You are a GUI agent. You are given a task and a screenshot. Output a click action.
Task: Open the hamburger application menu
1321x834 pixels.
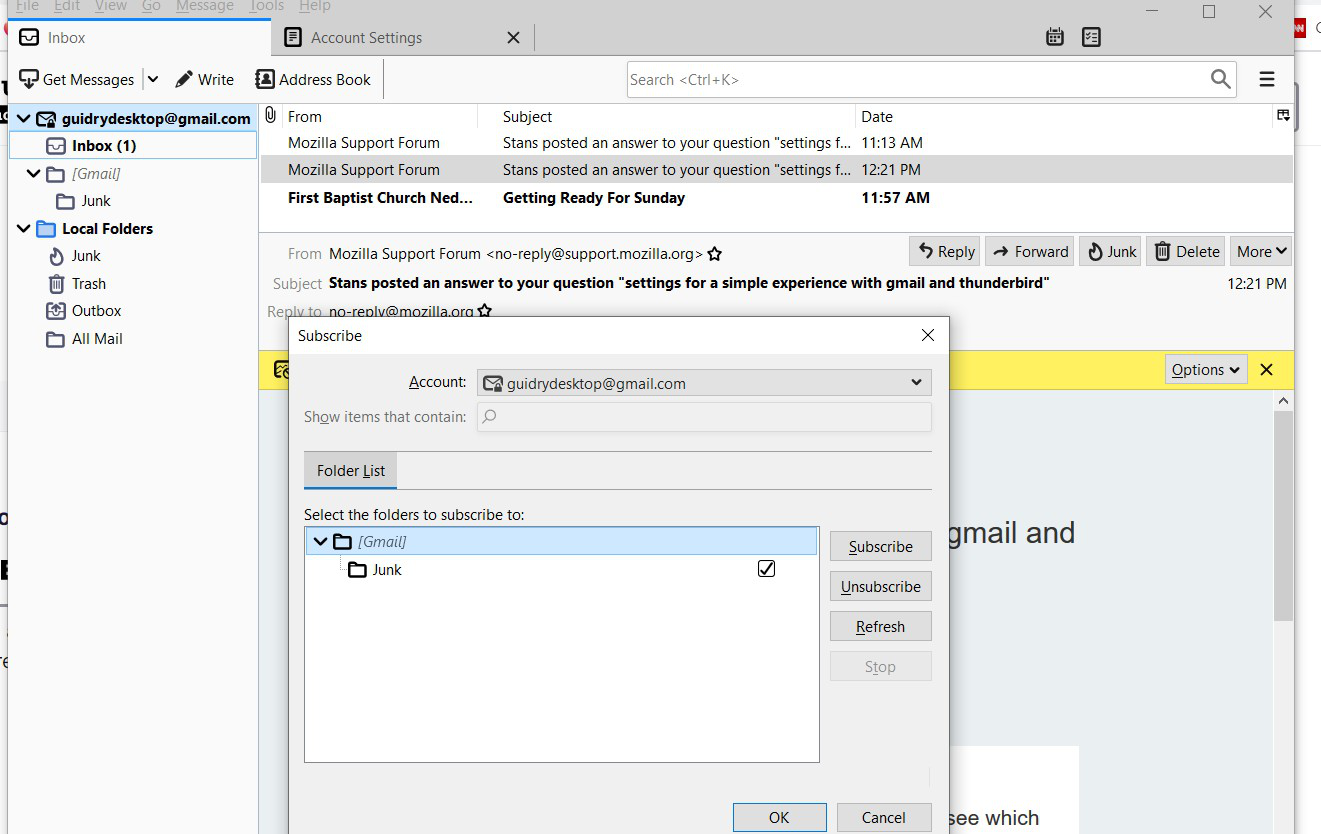point(1267,79)
